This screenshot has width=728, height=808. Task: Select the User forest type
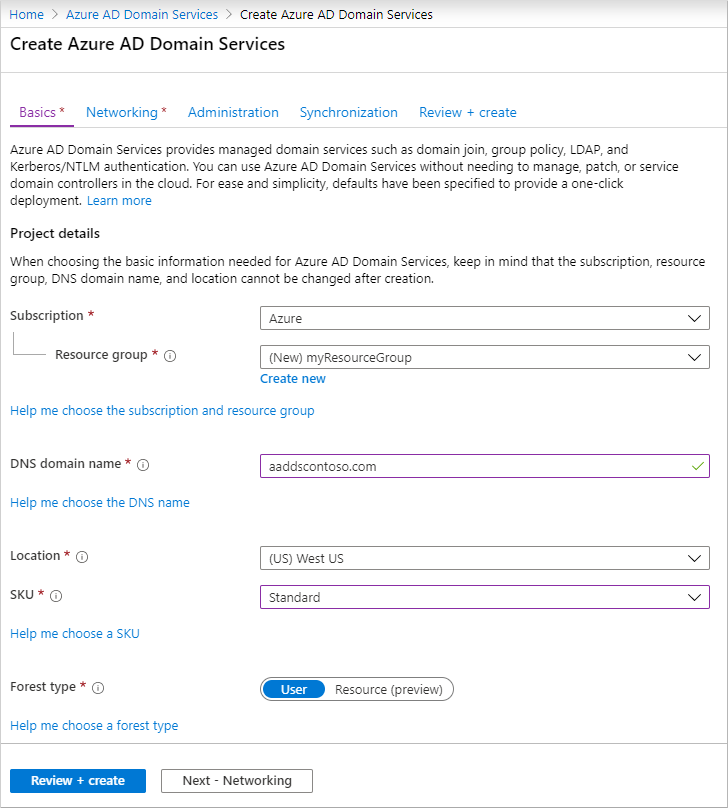[x=292, y=689]
